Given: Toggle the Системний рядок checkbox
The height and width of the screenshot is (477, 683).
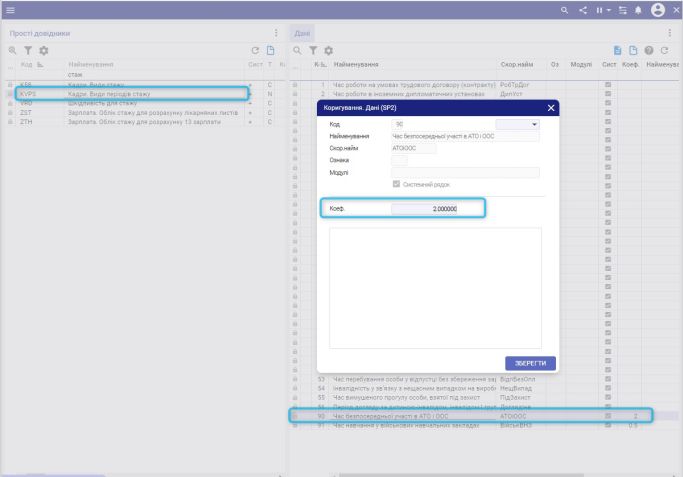Looking at the screenshot, I should (x=397, y=184).
